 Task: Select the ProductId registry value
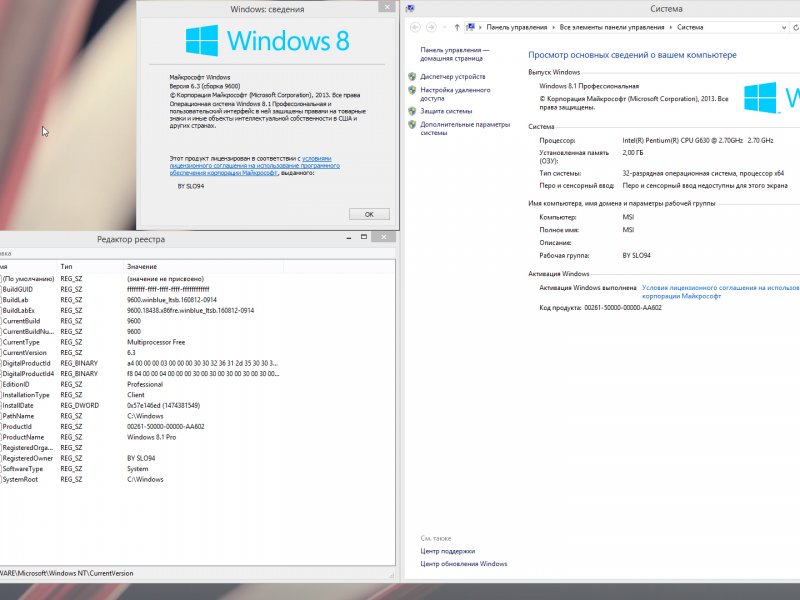tap(17, 427)
